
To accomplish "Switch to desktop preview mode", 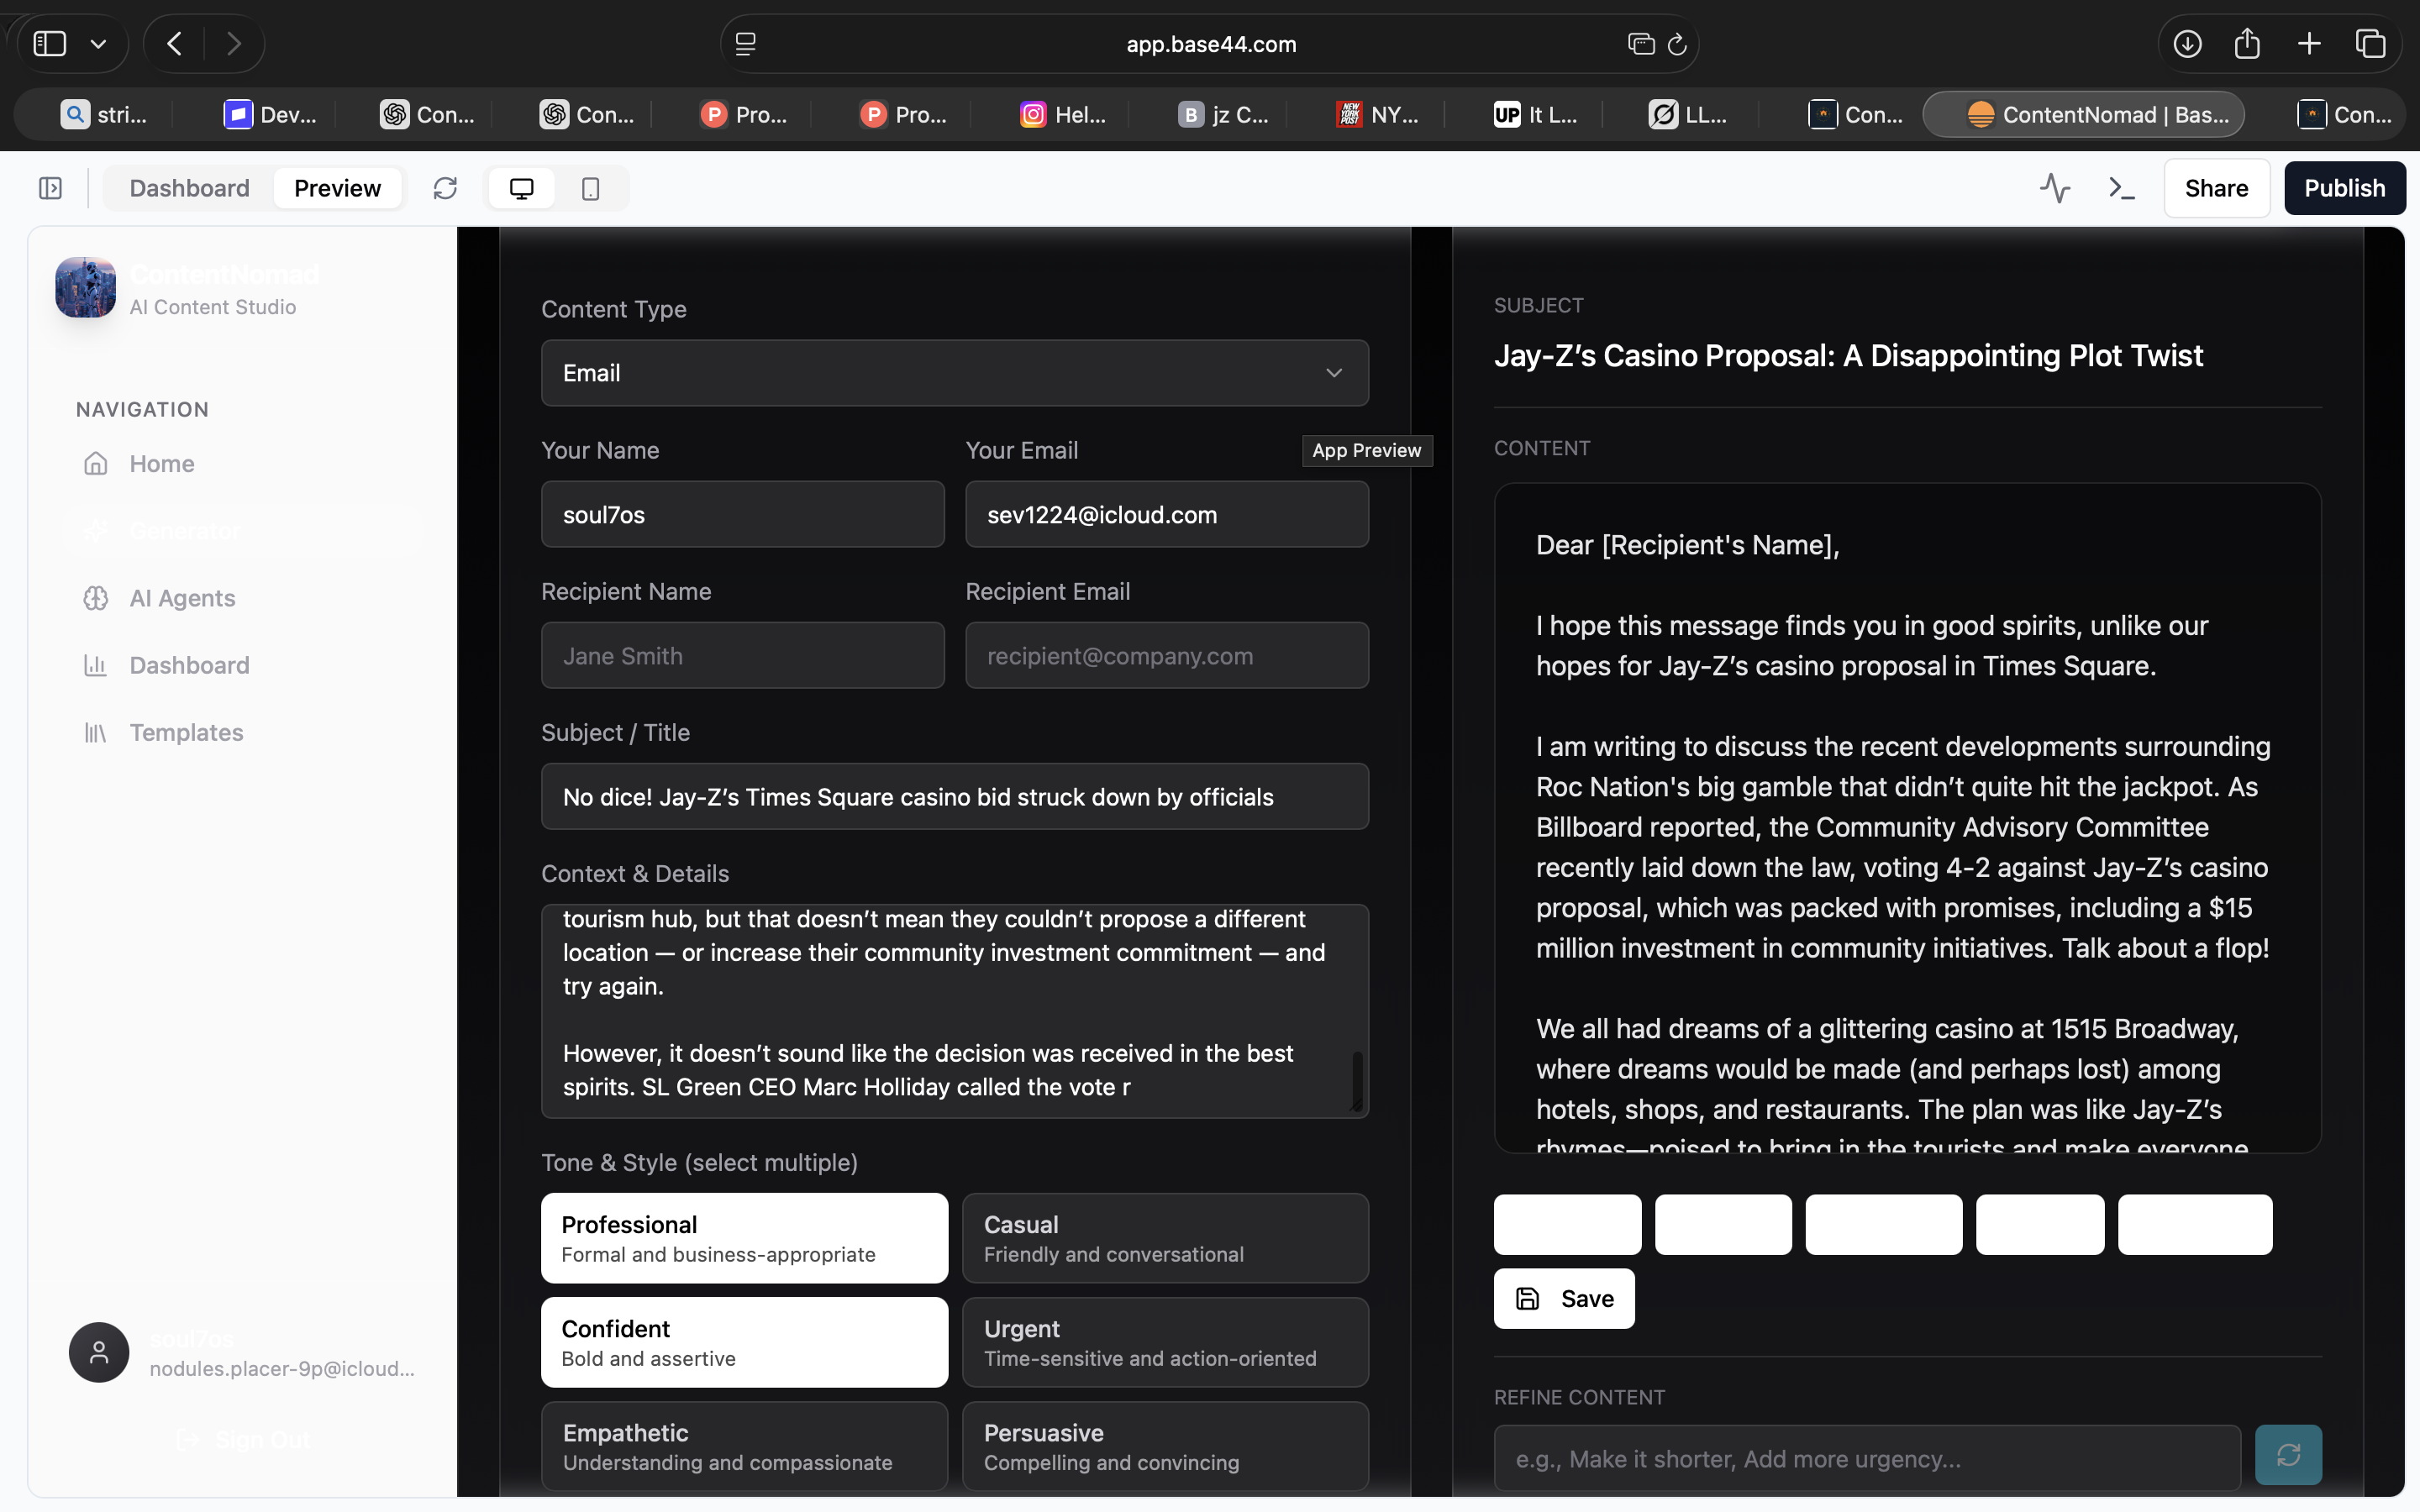I will [521, 188].
